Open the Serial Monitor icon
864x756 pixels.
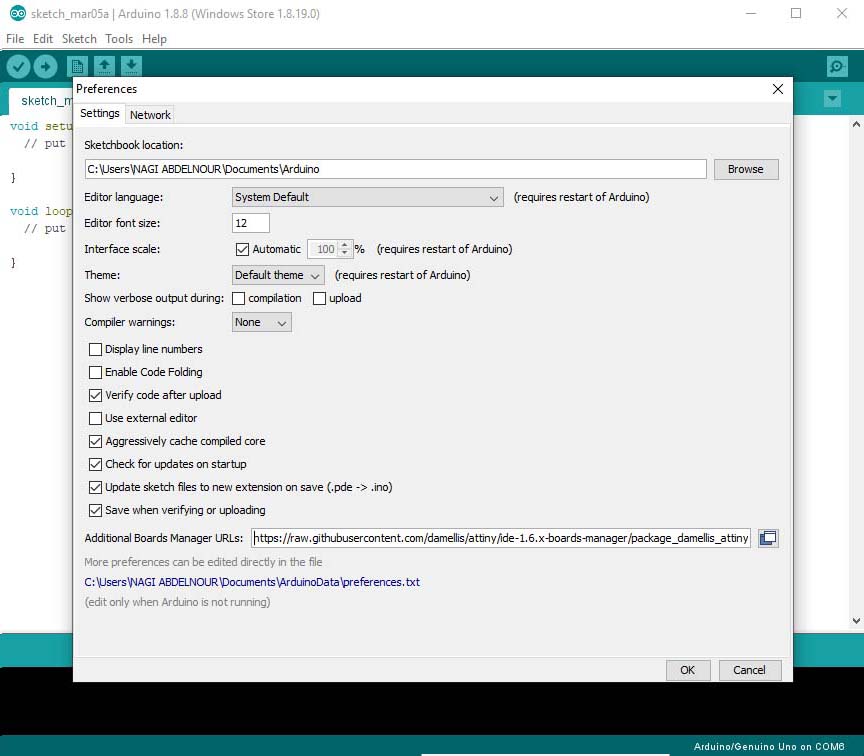tap(837, 67)
